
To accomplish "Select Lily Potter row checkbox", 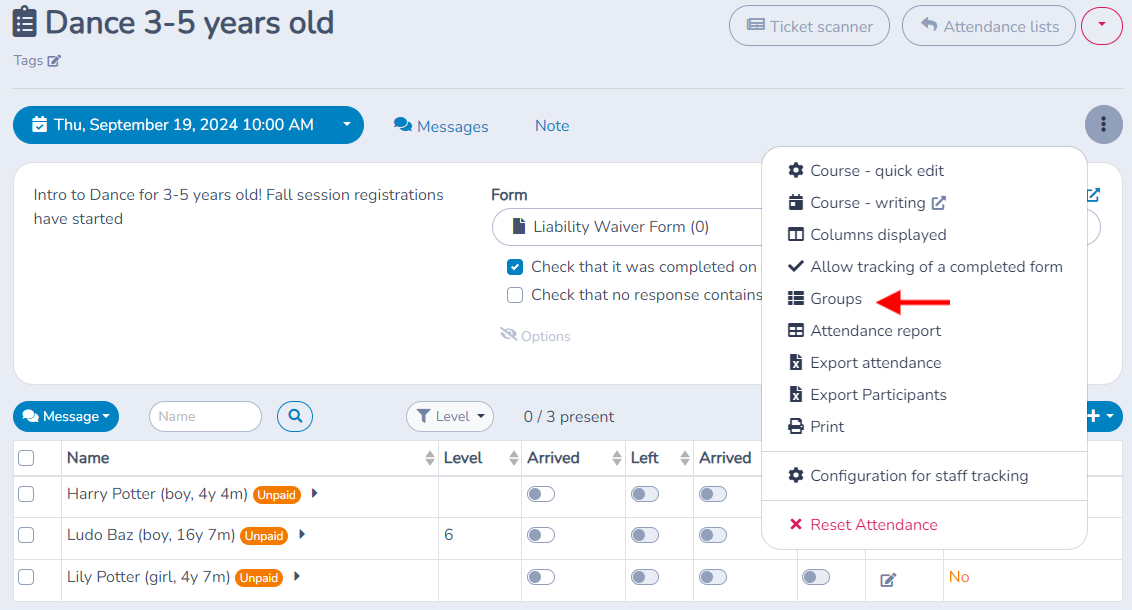I will pos(26,577).
